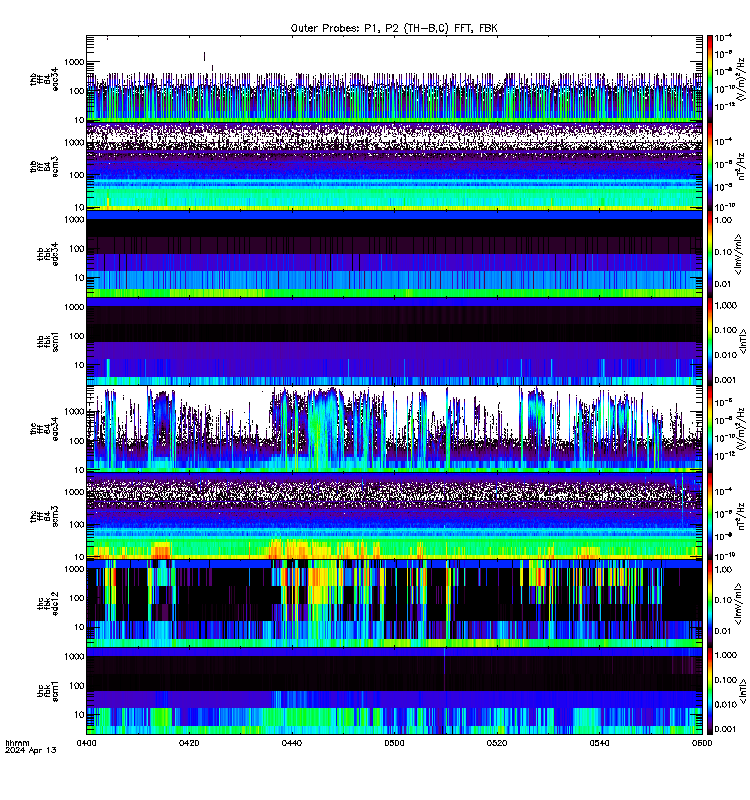The height and width of the screenshot is (800, 750).
Task: Click the 'nT²/Hz' unit label of the thc scm3 color bar
Action: (742, 516)
